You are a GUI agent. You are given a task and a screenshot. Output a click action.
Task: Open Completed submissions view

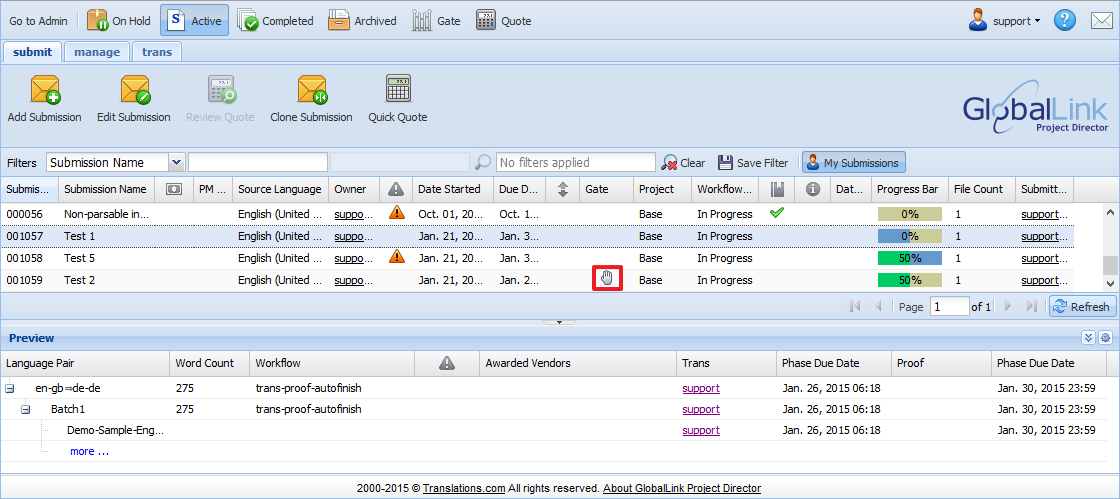[275, 21]
